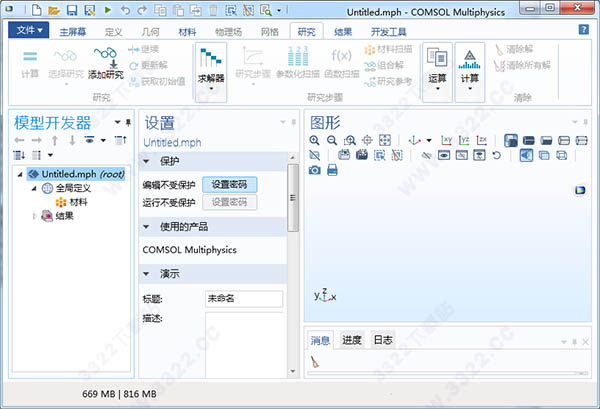Select the XY view icon
This screenshot has height=409, width=600.
448,141
